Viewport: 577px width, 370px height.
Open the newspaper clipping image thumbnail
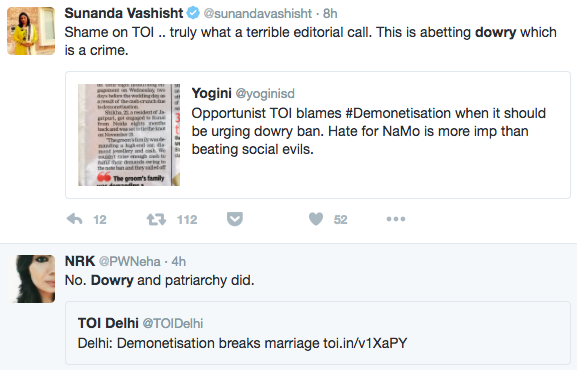point(129,135)
